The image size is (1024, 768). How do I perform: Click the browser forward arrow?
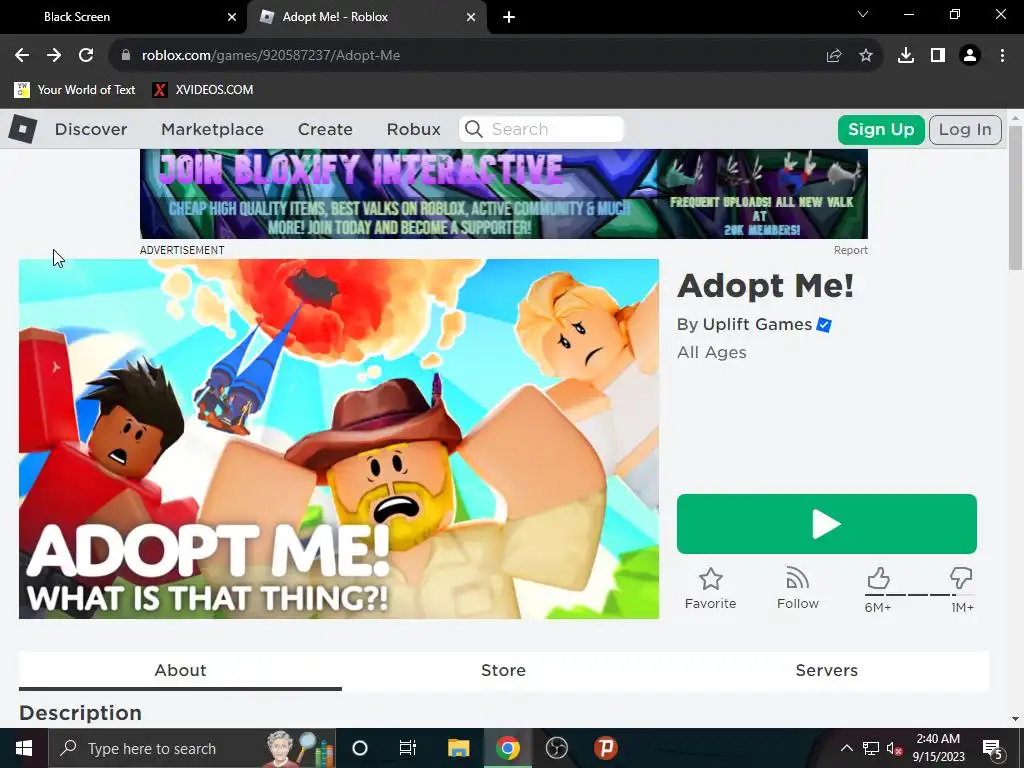[54, 56]
